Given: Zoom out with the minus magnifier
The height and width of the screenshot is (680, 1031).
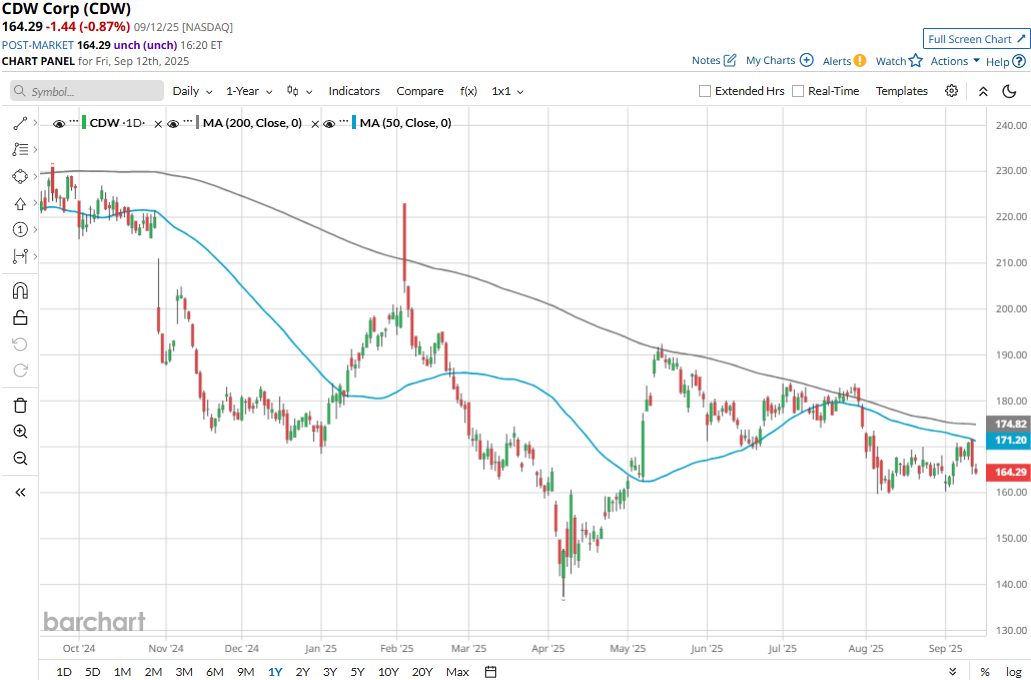Looking at the screenshot, I should coord(20,458).
